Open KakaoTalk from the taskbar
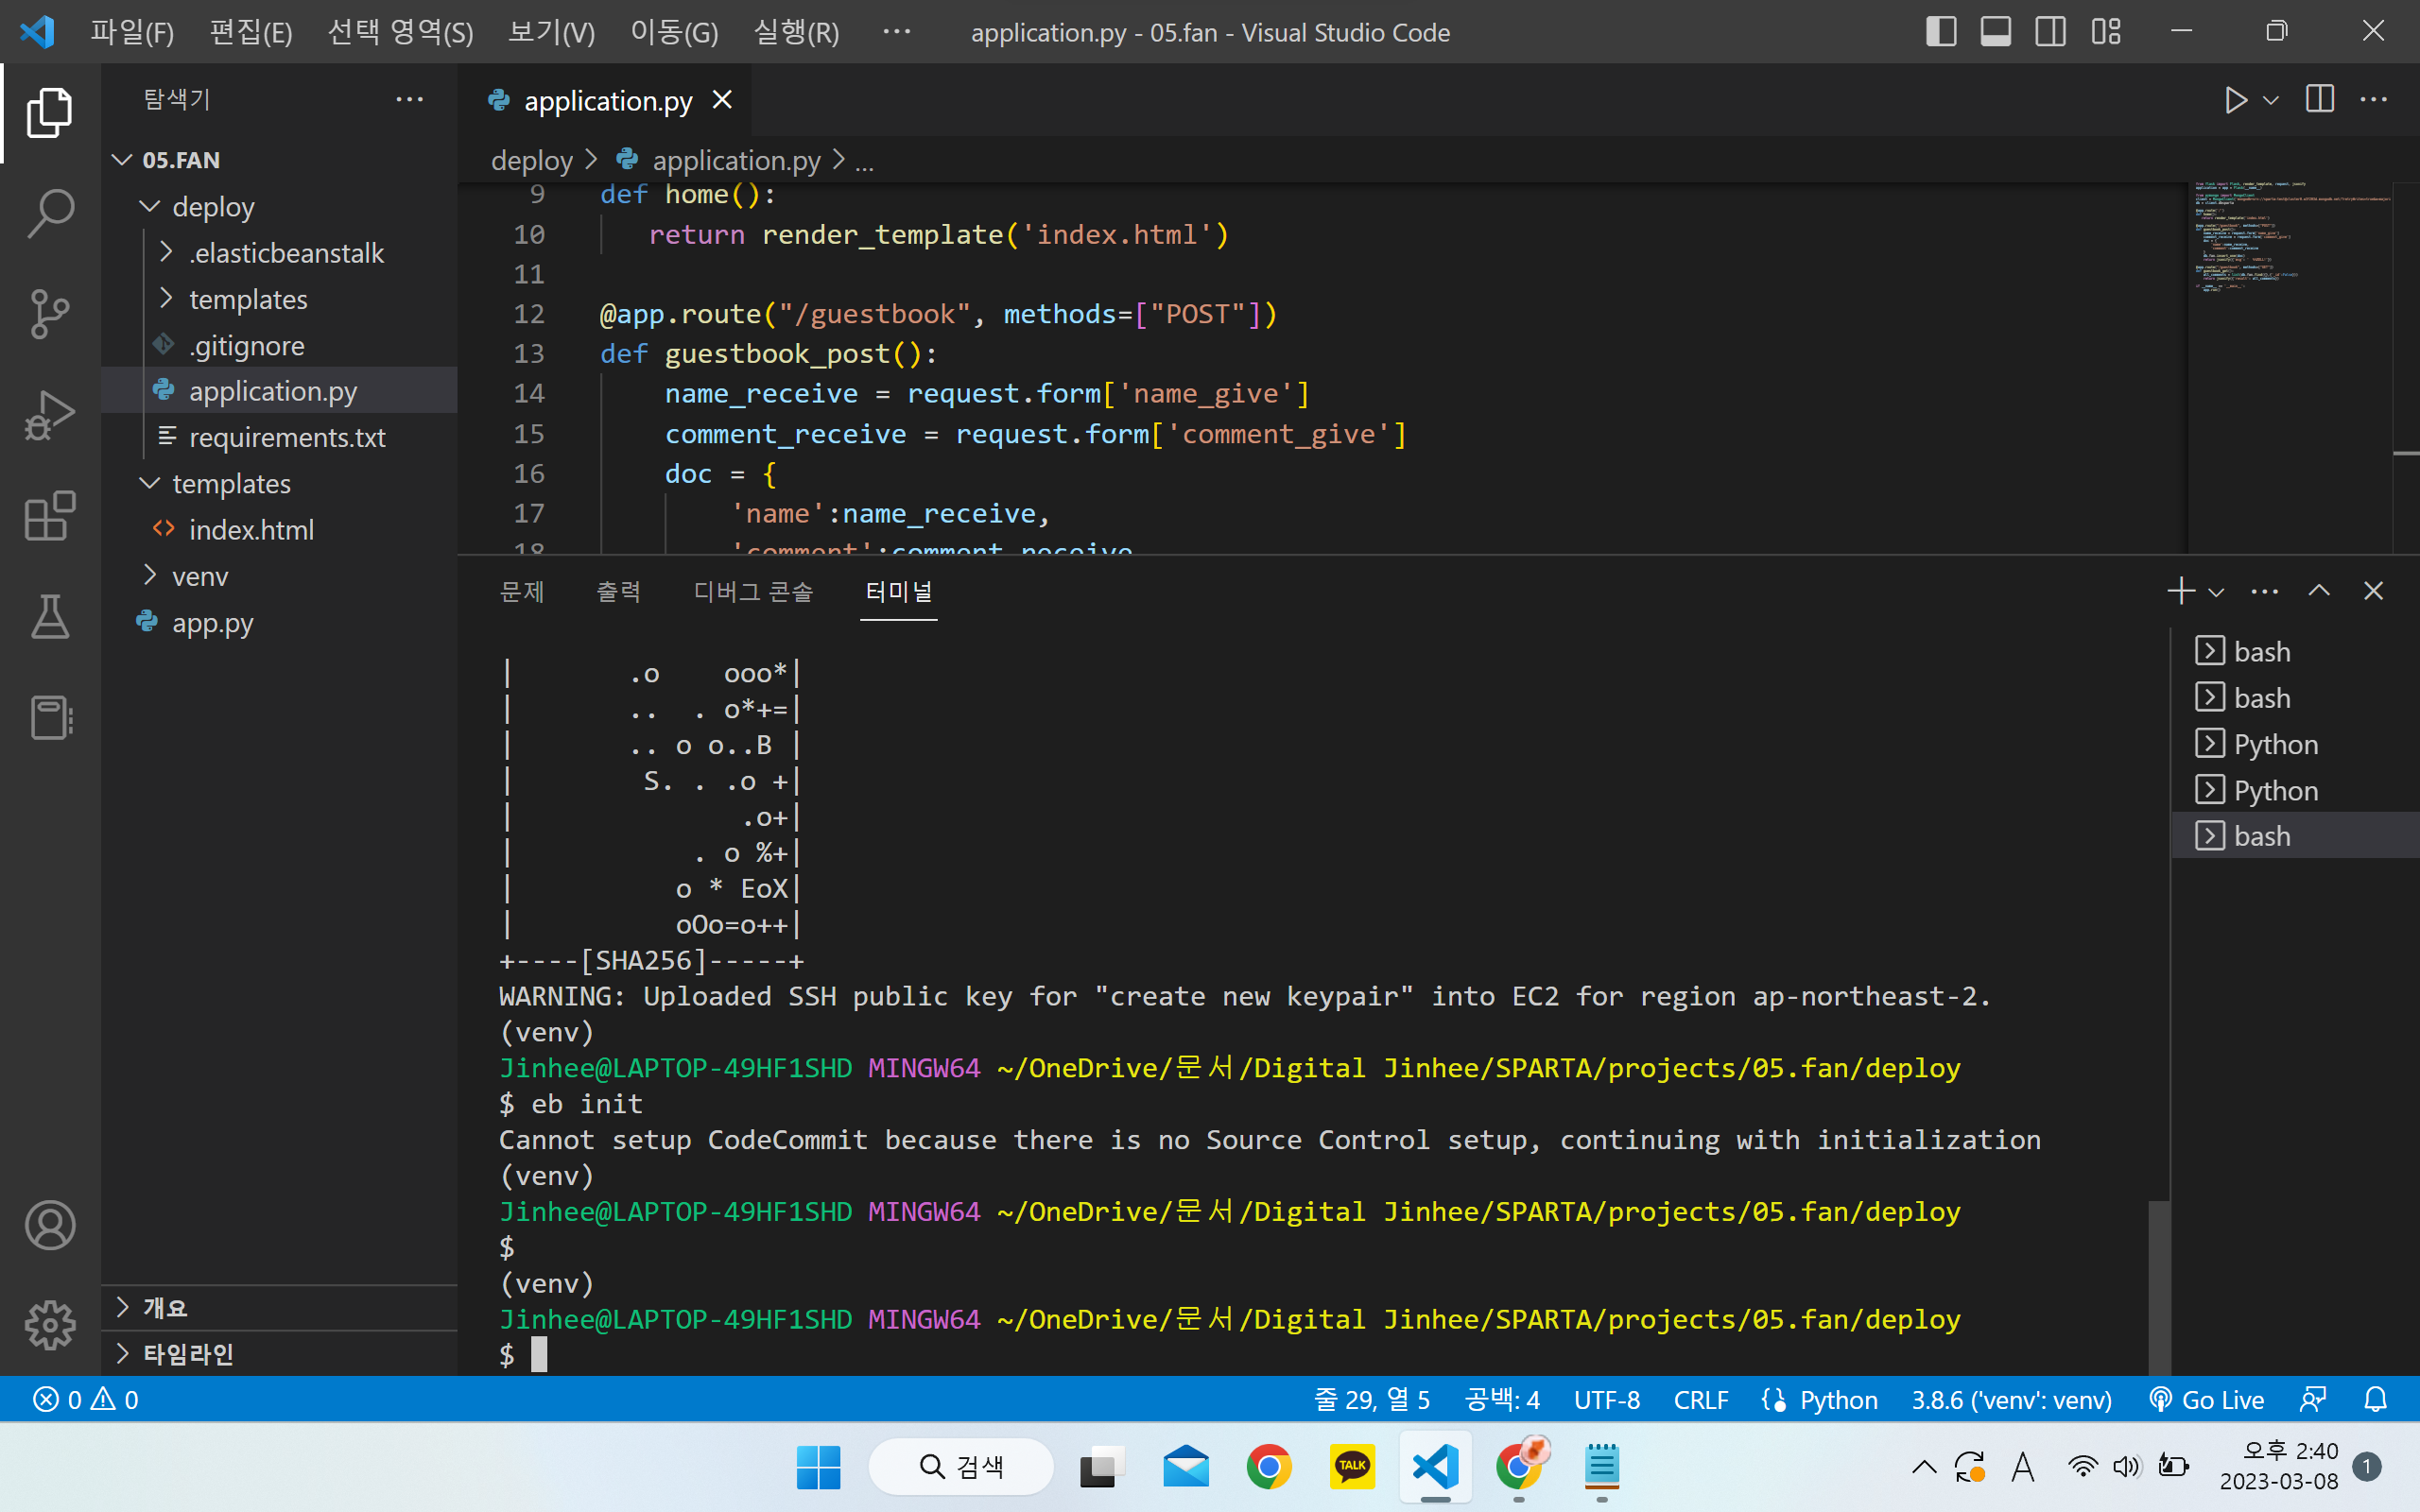Screen dimensions: 2420x1512 (1352, 1466)
